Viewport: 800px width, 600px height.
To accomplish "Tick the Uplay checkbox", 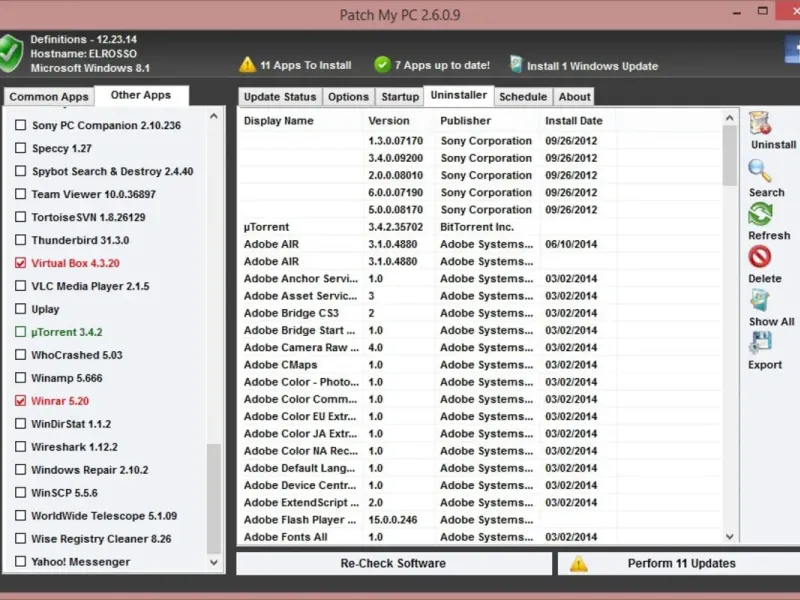I will 20,309.
